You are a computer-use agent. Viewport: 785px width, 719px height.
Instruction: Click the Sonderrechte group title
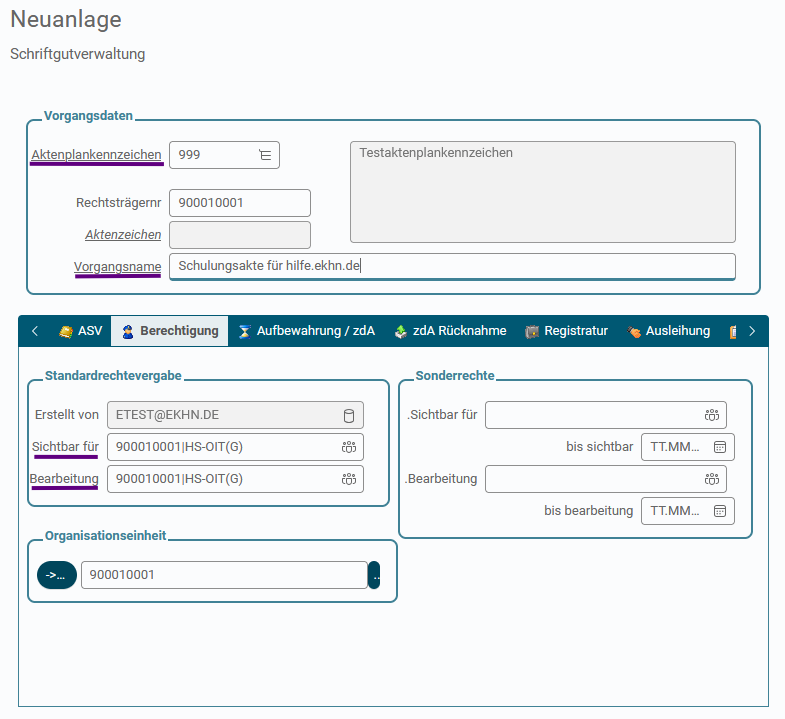point(455,376)
